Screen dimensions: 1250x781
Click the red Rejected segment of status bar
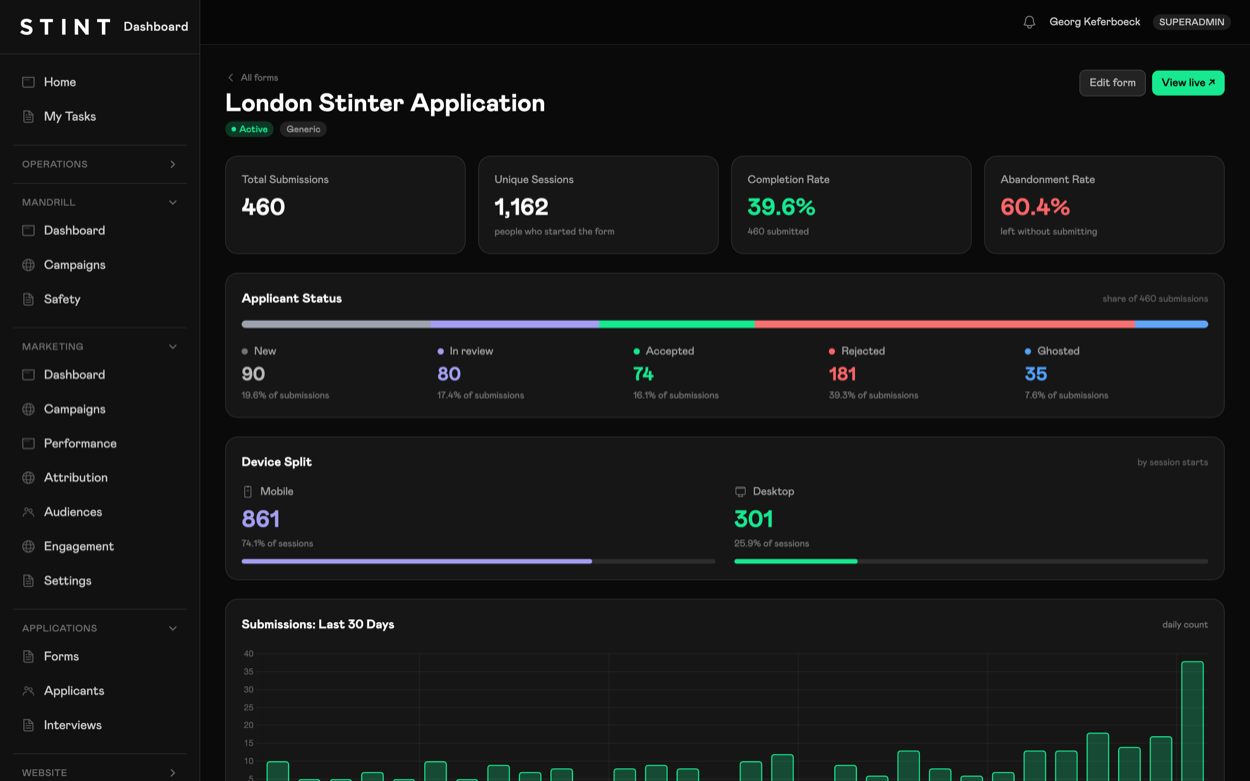[x=945, y=324]
